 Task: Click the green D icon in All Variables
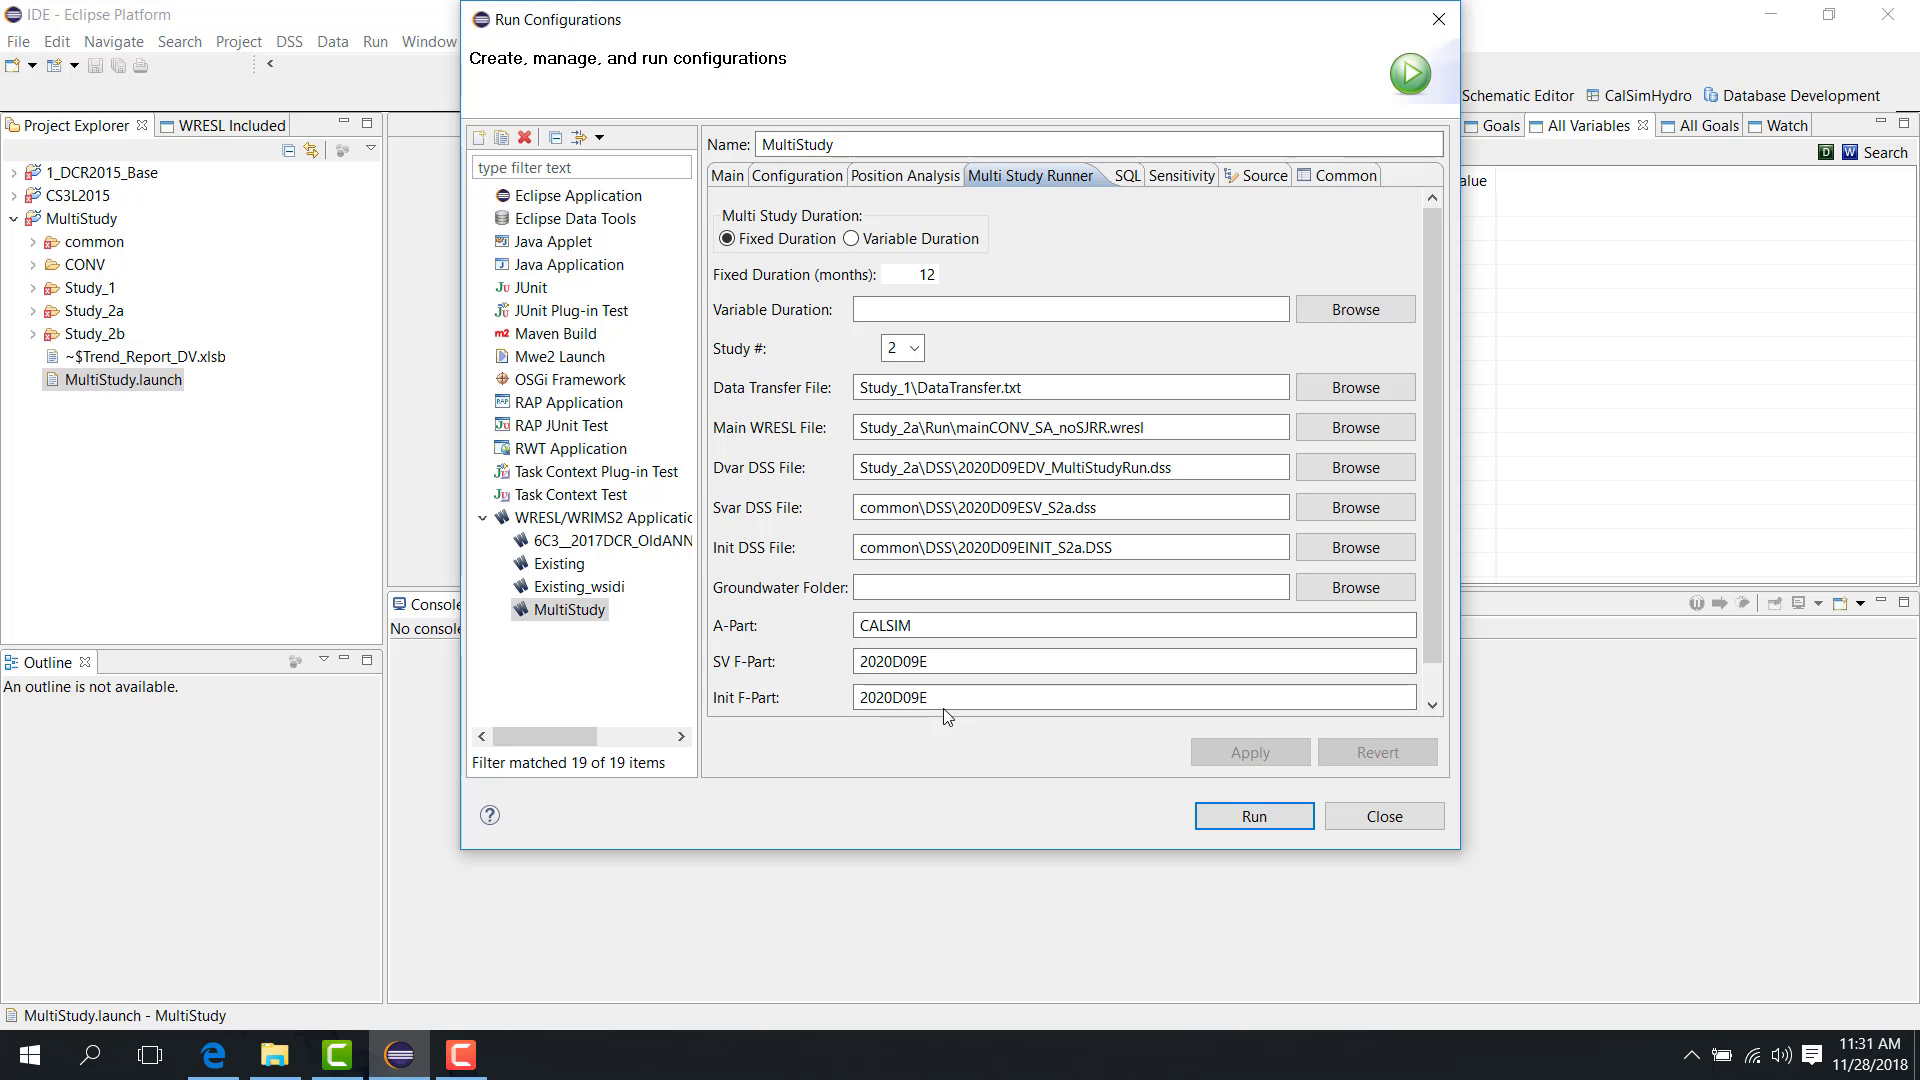[x=1826, y=152]
